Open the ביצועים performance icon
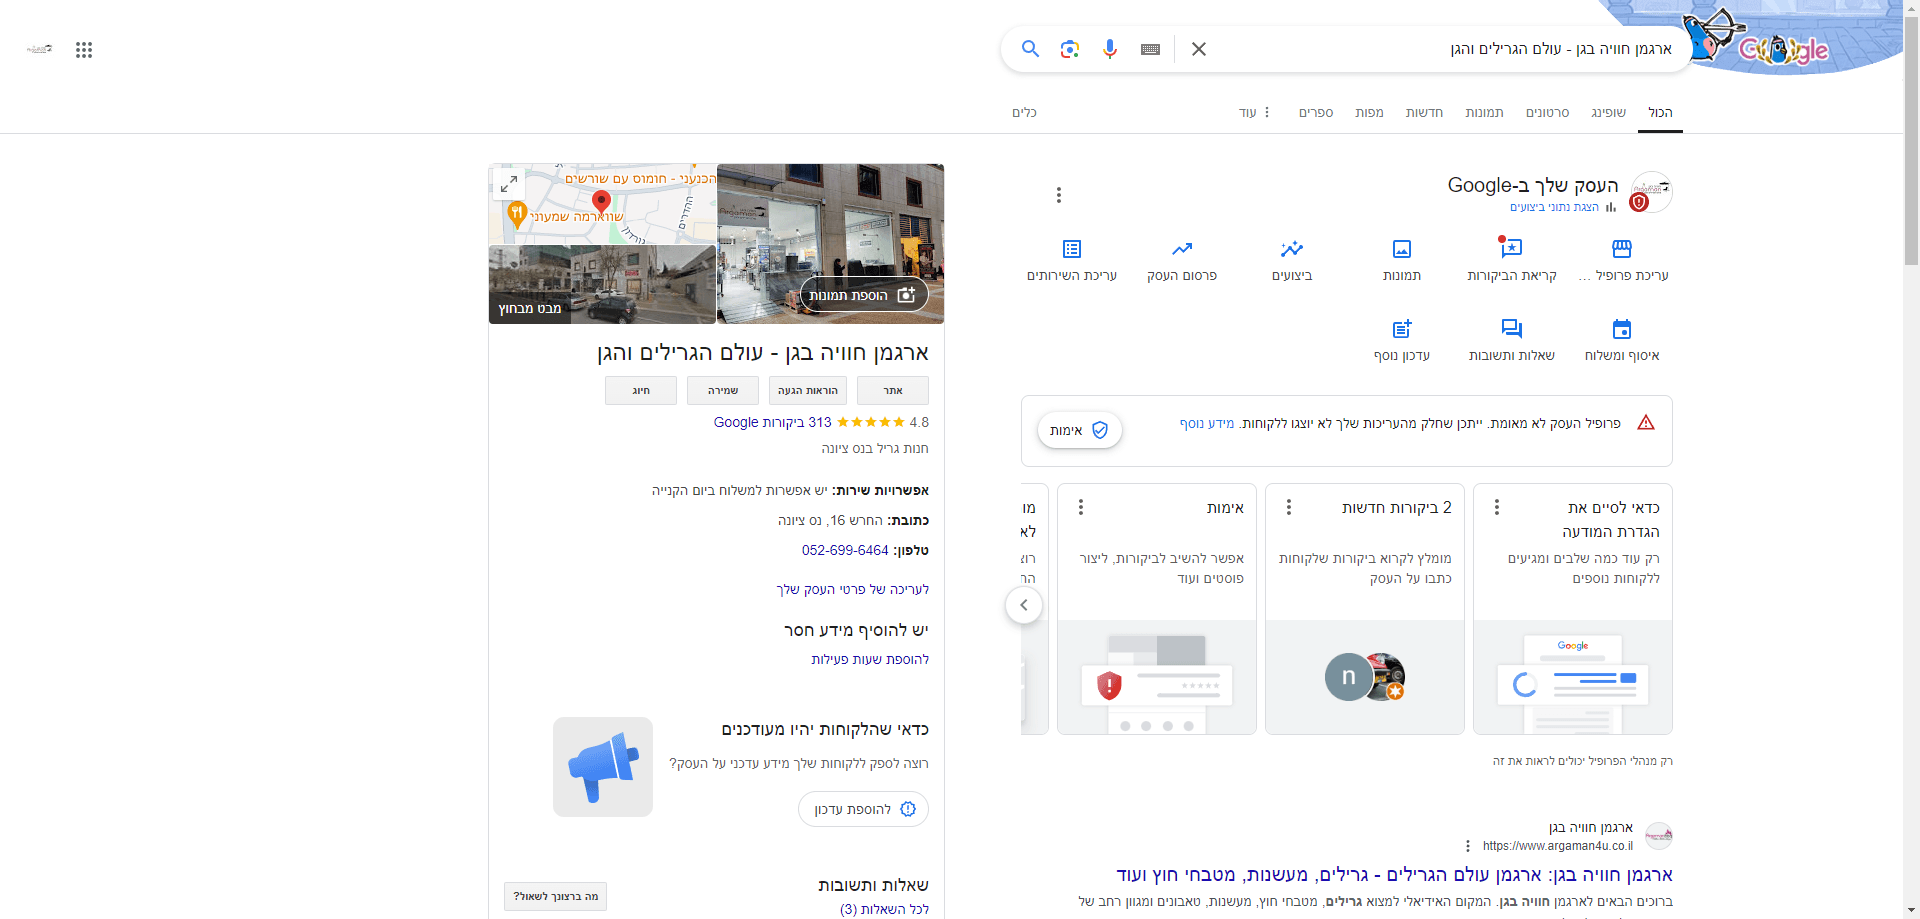 click(1292, 249)
